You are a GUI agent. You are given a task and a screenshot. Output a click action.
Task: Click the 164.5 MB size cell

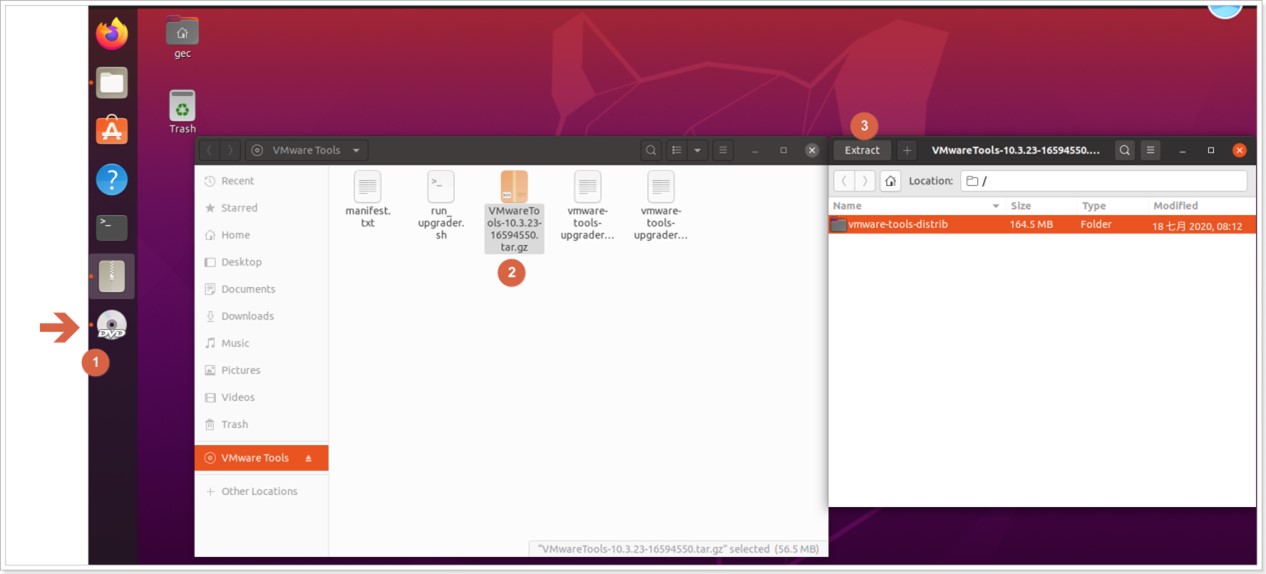pos(1031,225)
